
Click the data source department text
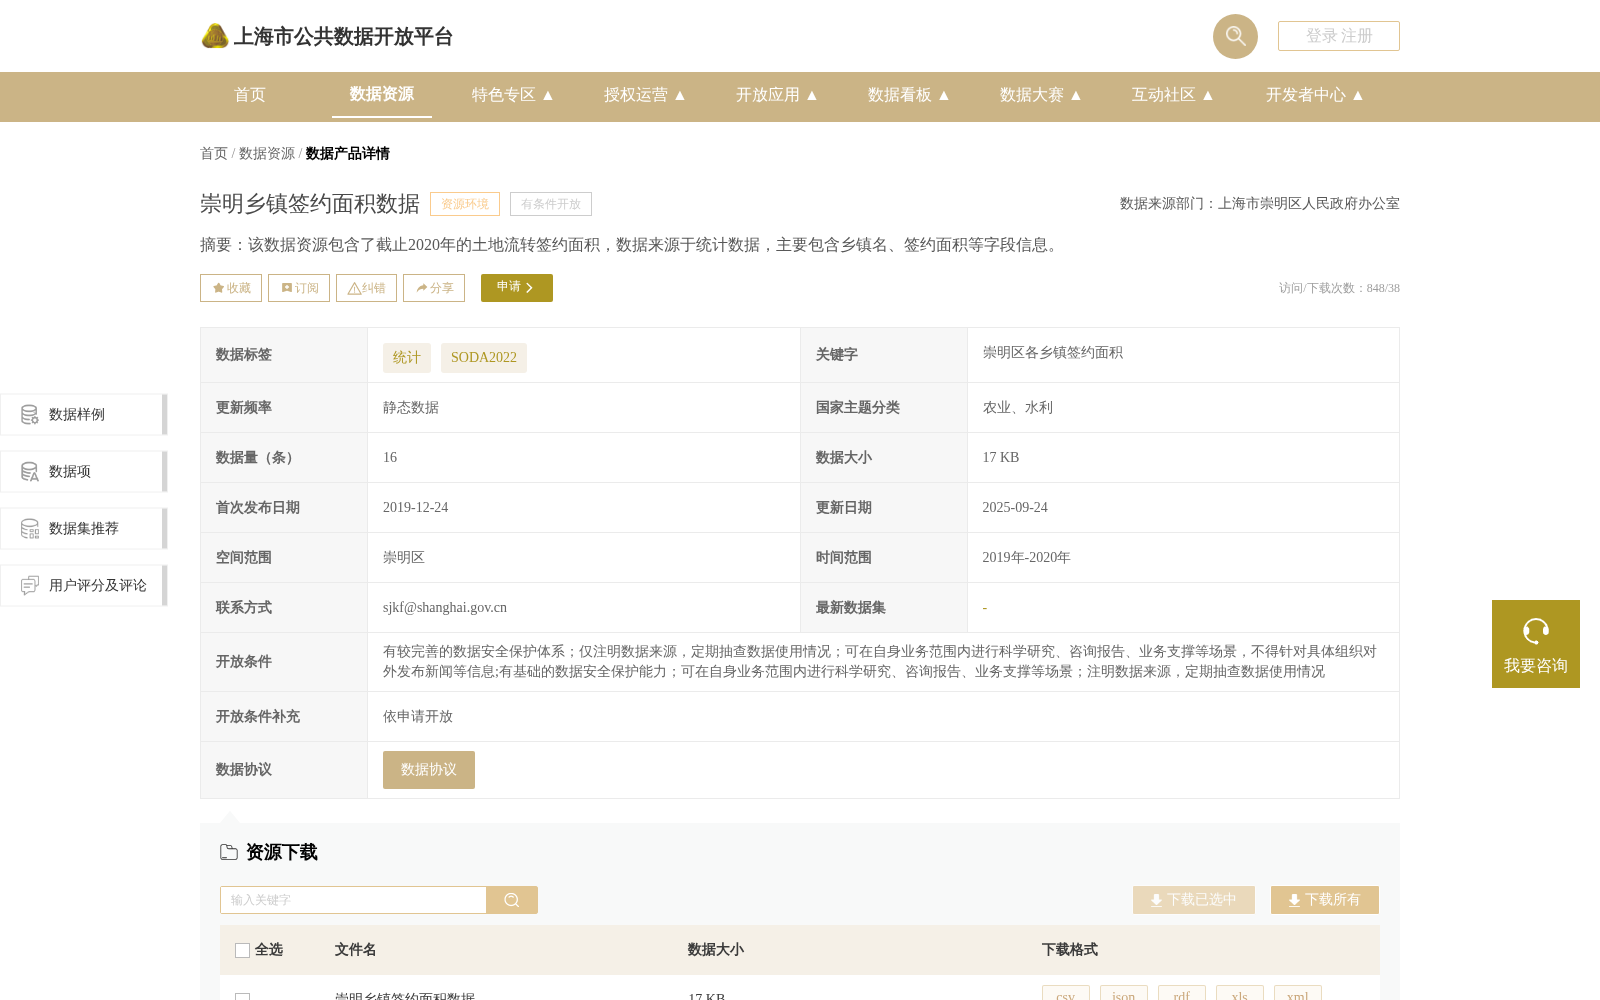1260,203
